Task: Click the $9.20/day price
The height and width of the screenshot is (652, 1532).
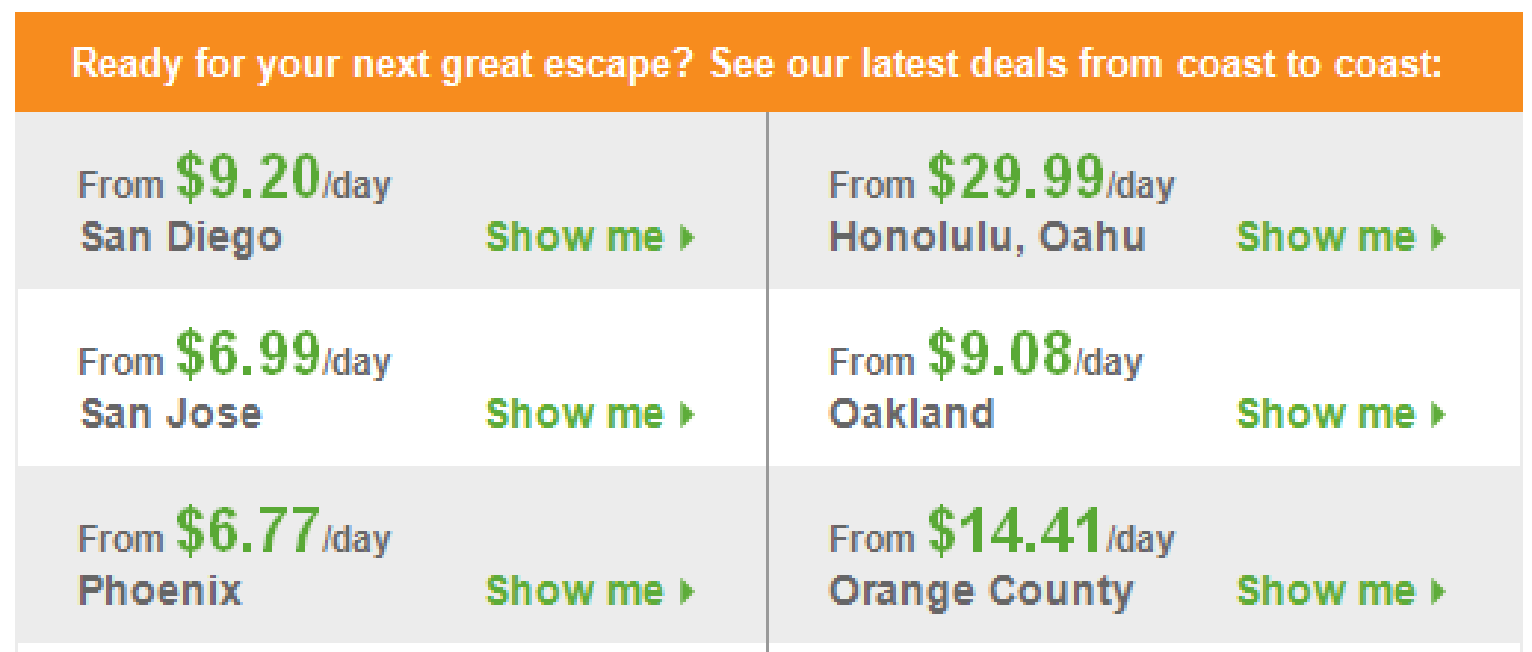Action: [x=282, y=178]
